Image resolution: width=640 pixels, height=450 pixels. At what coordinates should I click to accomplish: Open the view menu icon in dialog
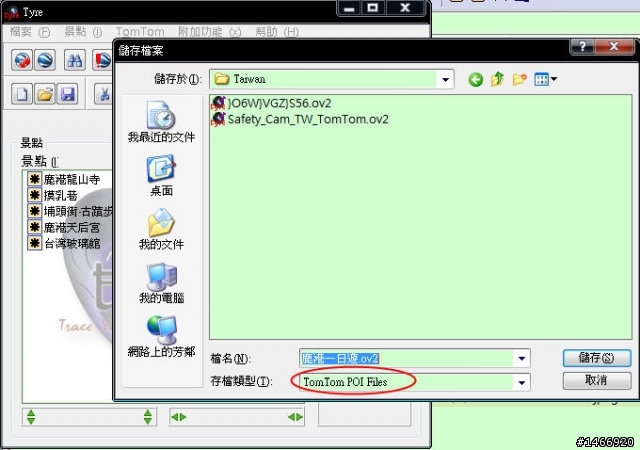[x=545, y=79]
